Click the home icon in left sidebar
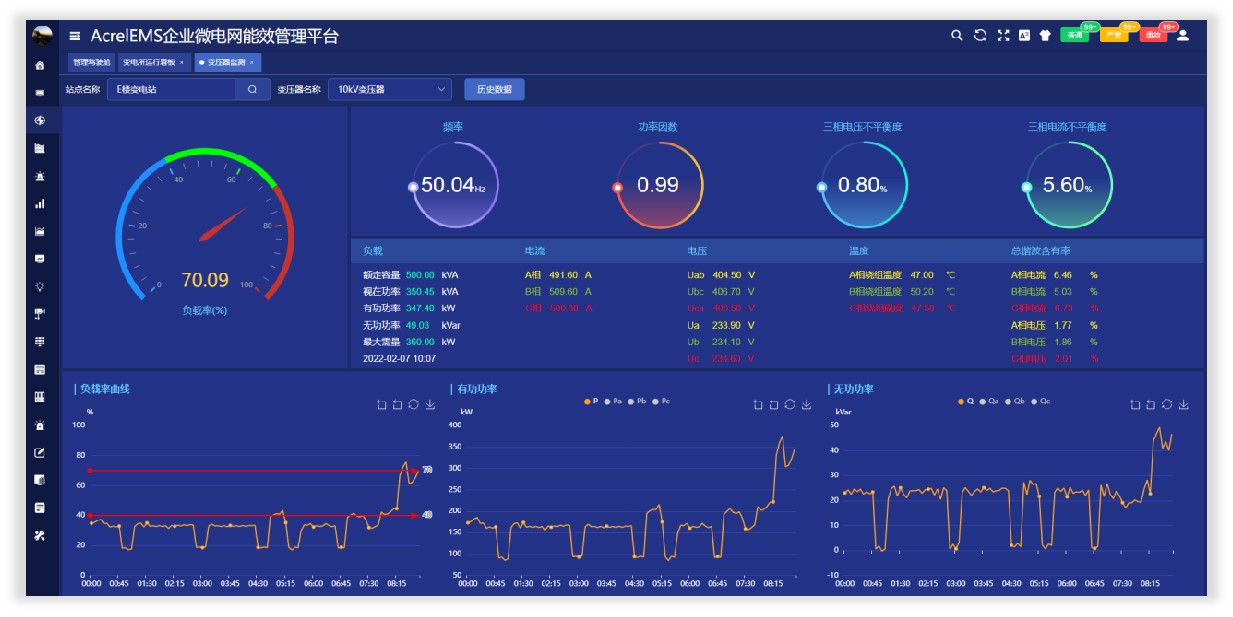The width and height of the screenshot is (1233, 617). (40, 66)
